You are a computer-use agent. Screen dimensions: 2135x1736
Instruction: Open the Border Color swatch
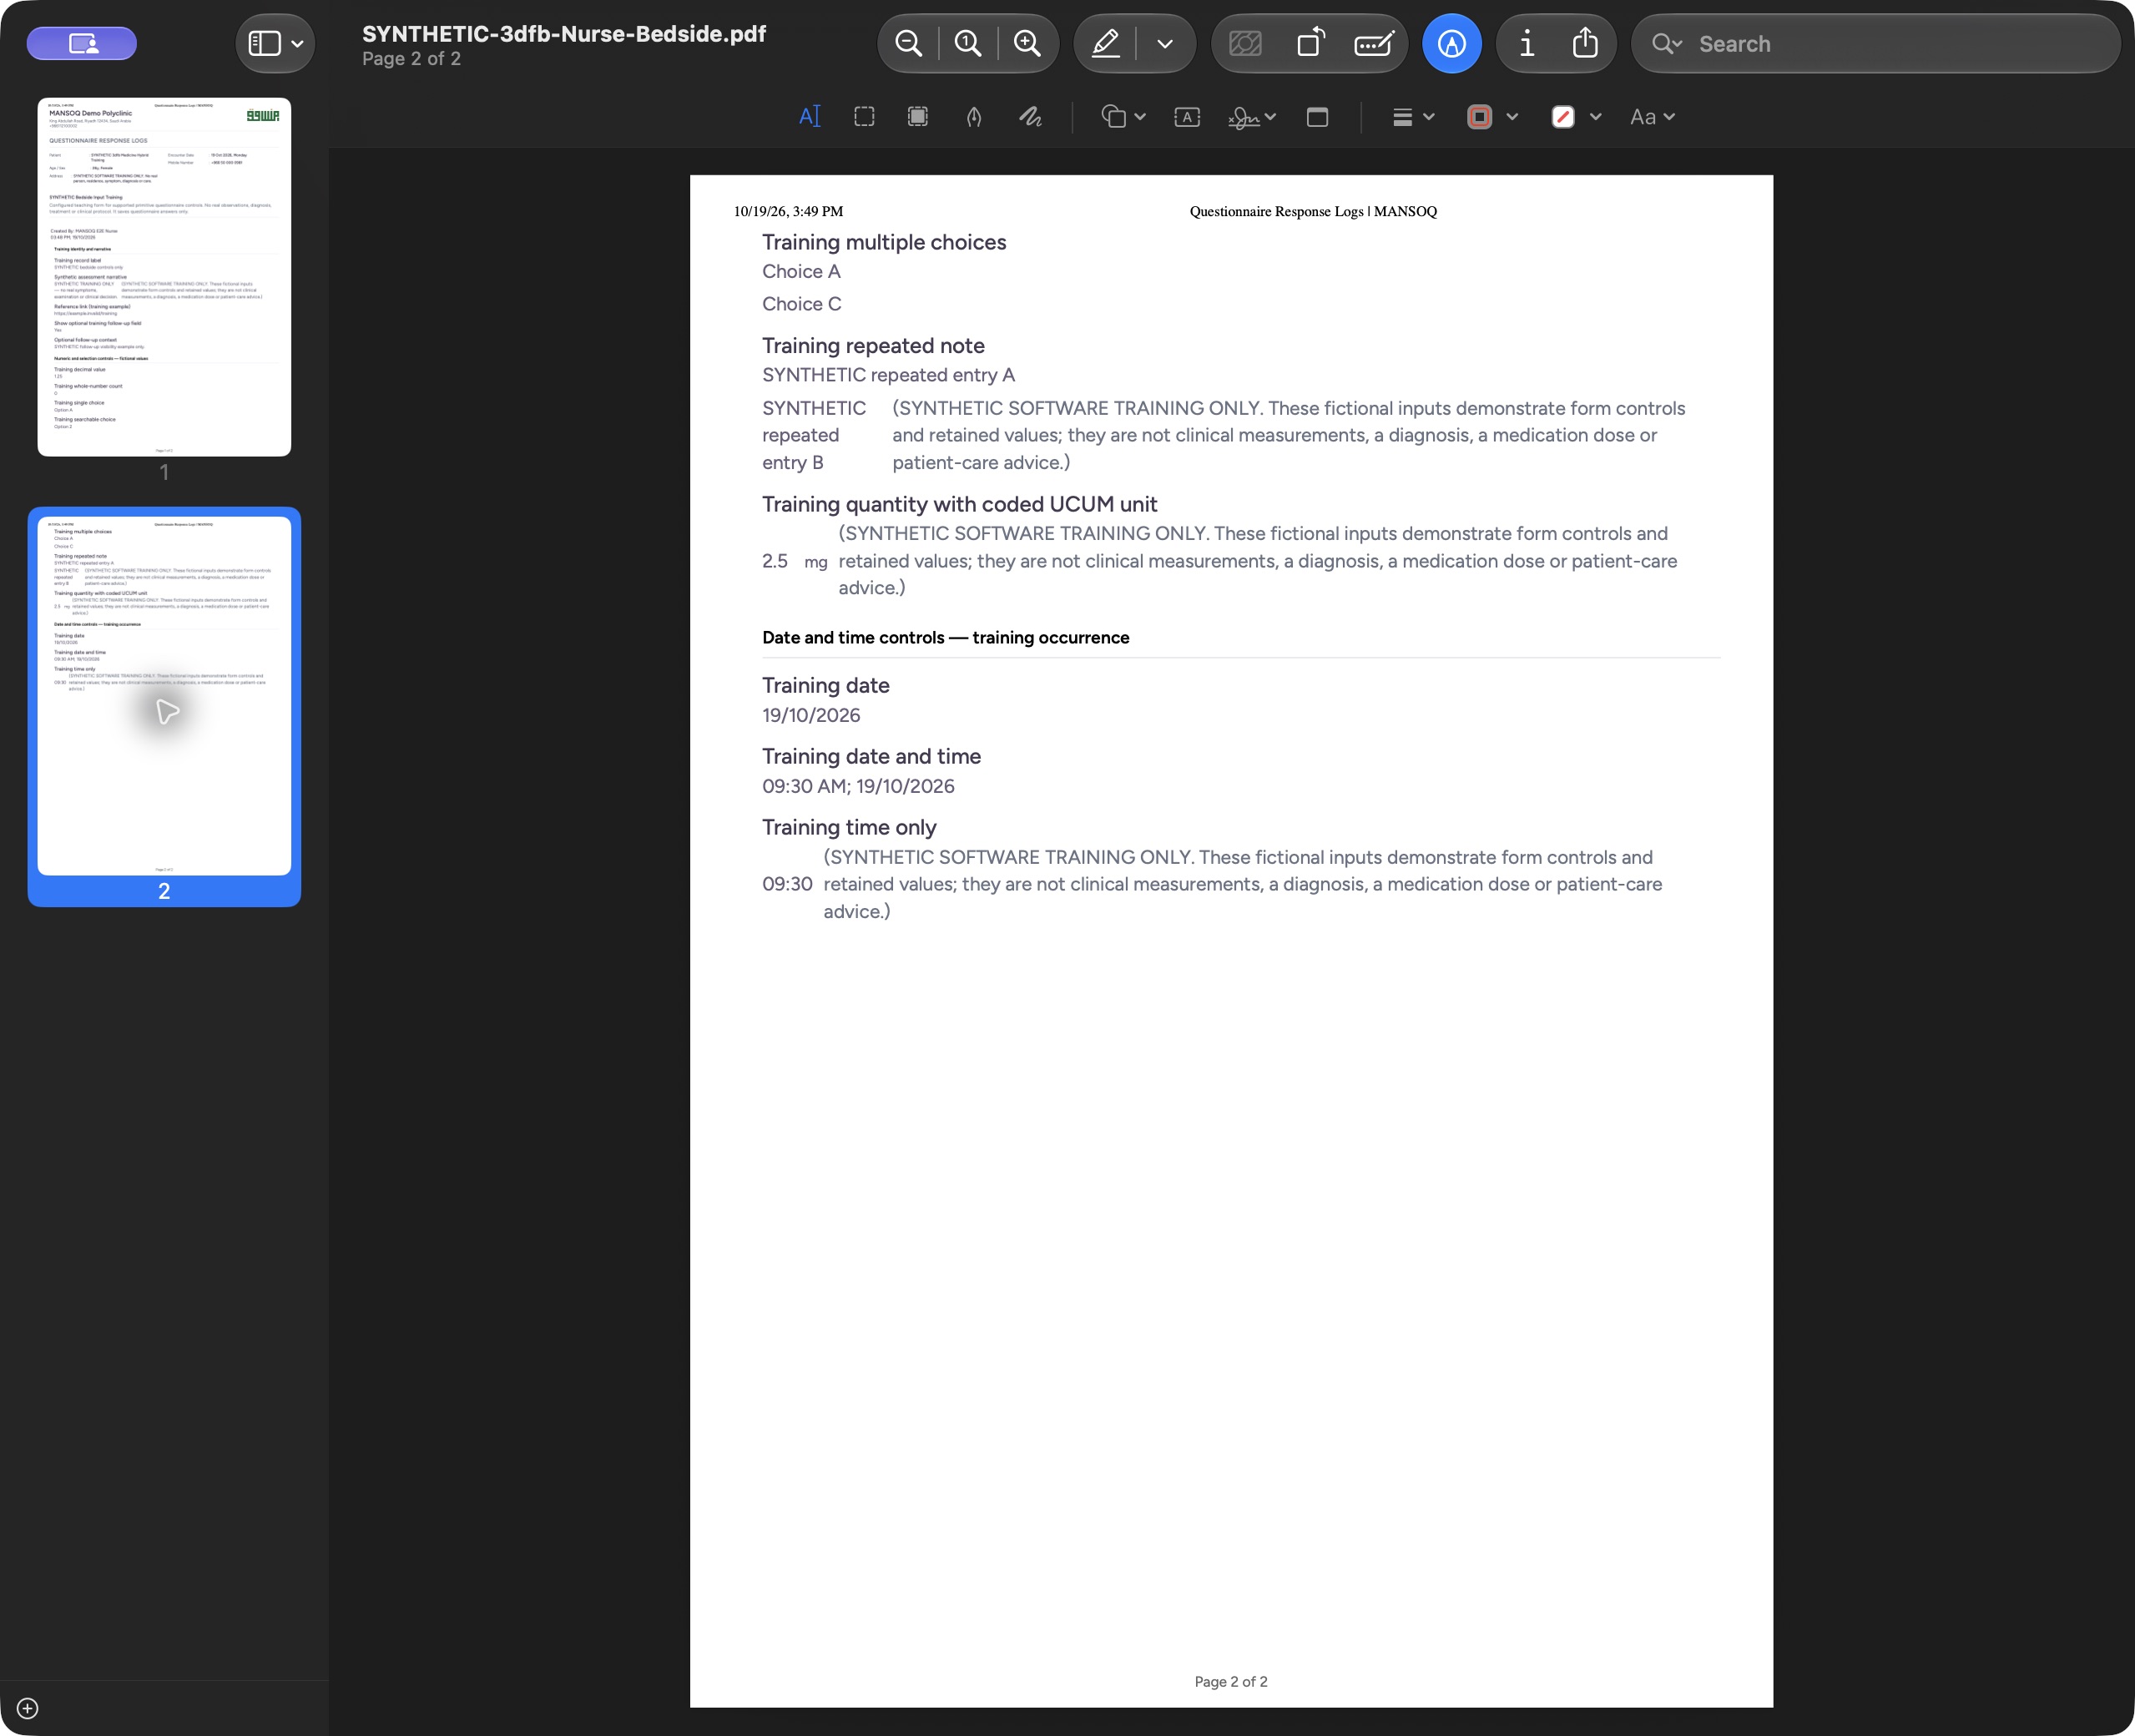[1480, 117]
